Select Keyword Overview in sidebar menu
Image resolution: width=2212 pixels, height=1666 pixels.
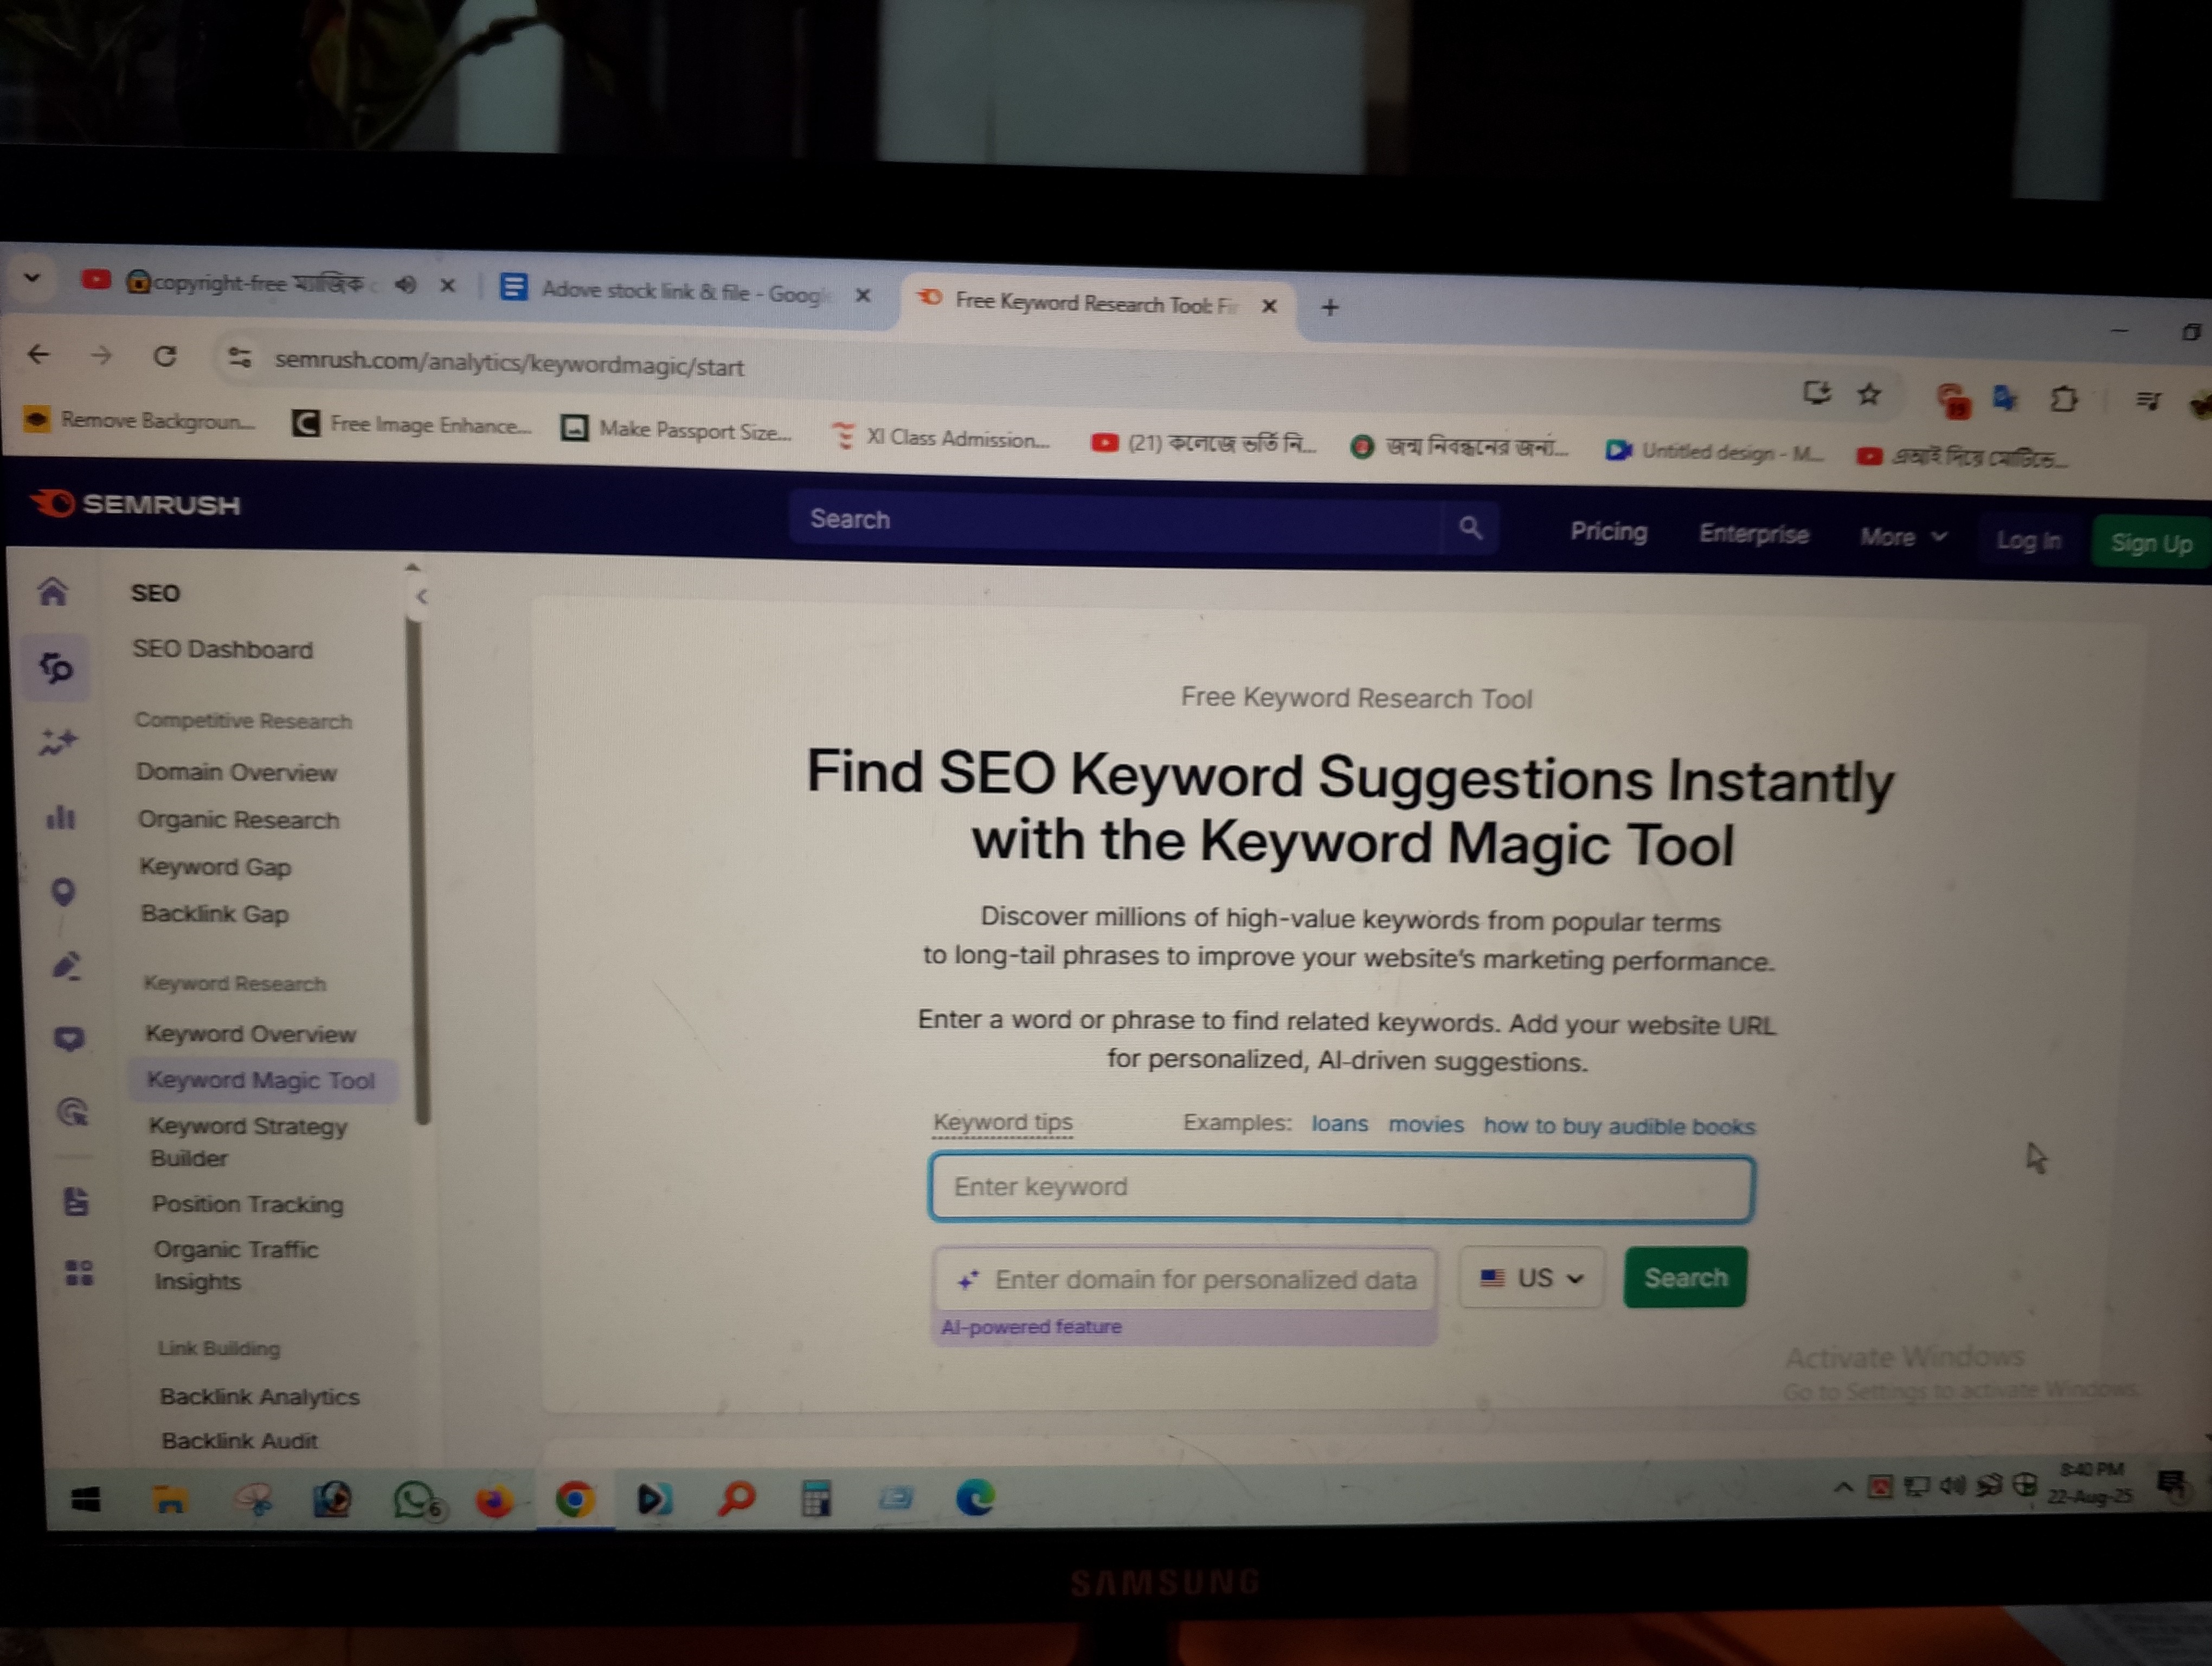click(251, 1034)
